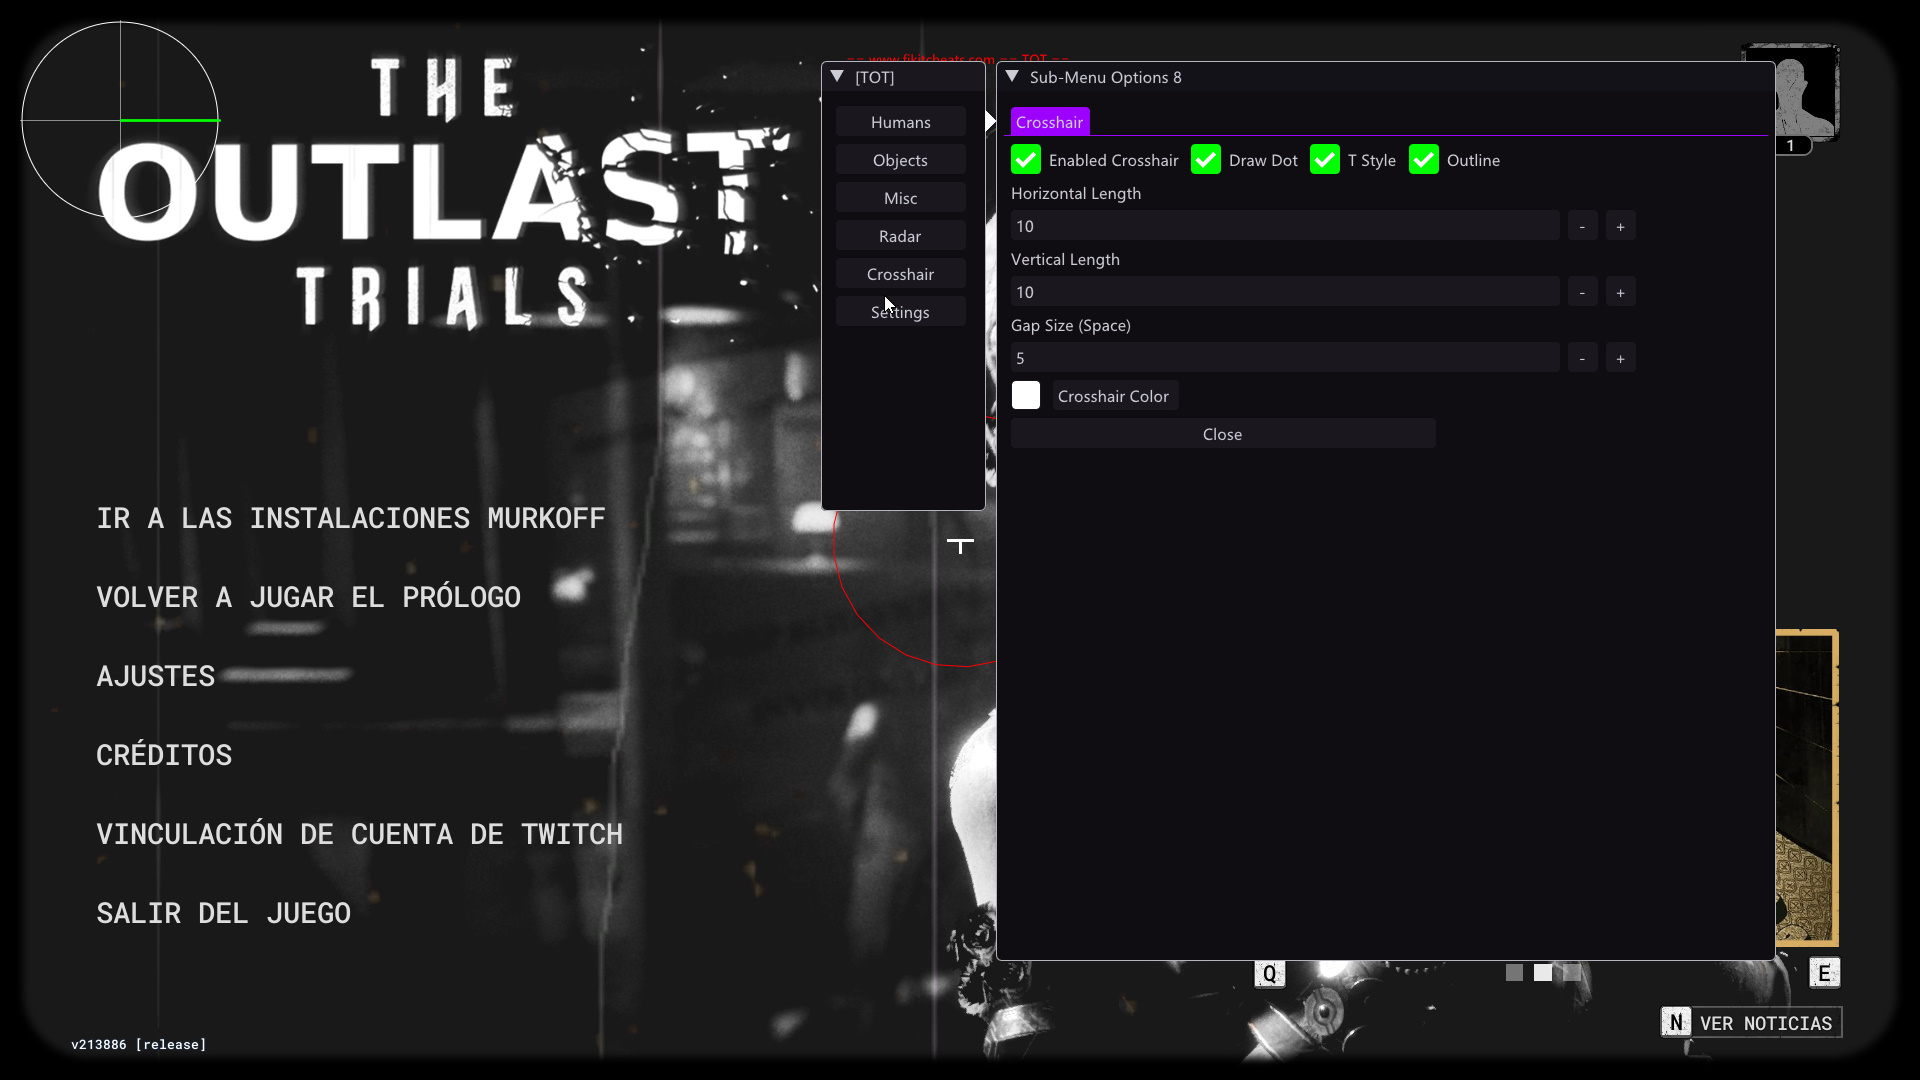
Task: Click the Crosshair Color label button
Action: (x=1114, y=396)
